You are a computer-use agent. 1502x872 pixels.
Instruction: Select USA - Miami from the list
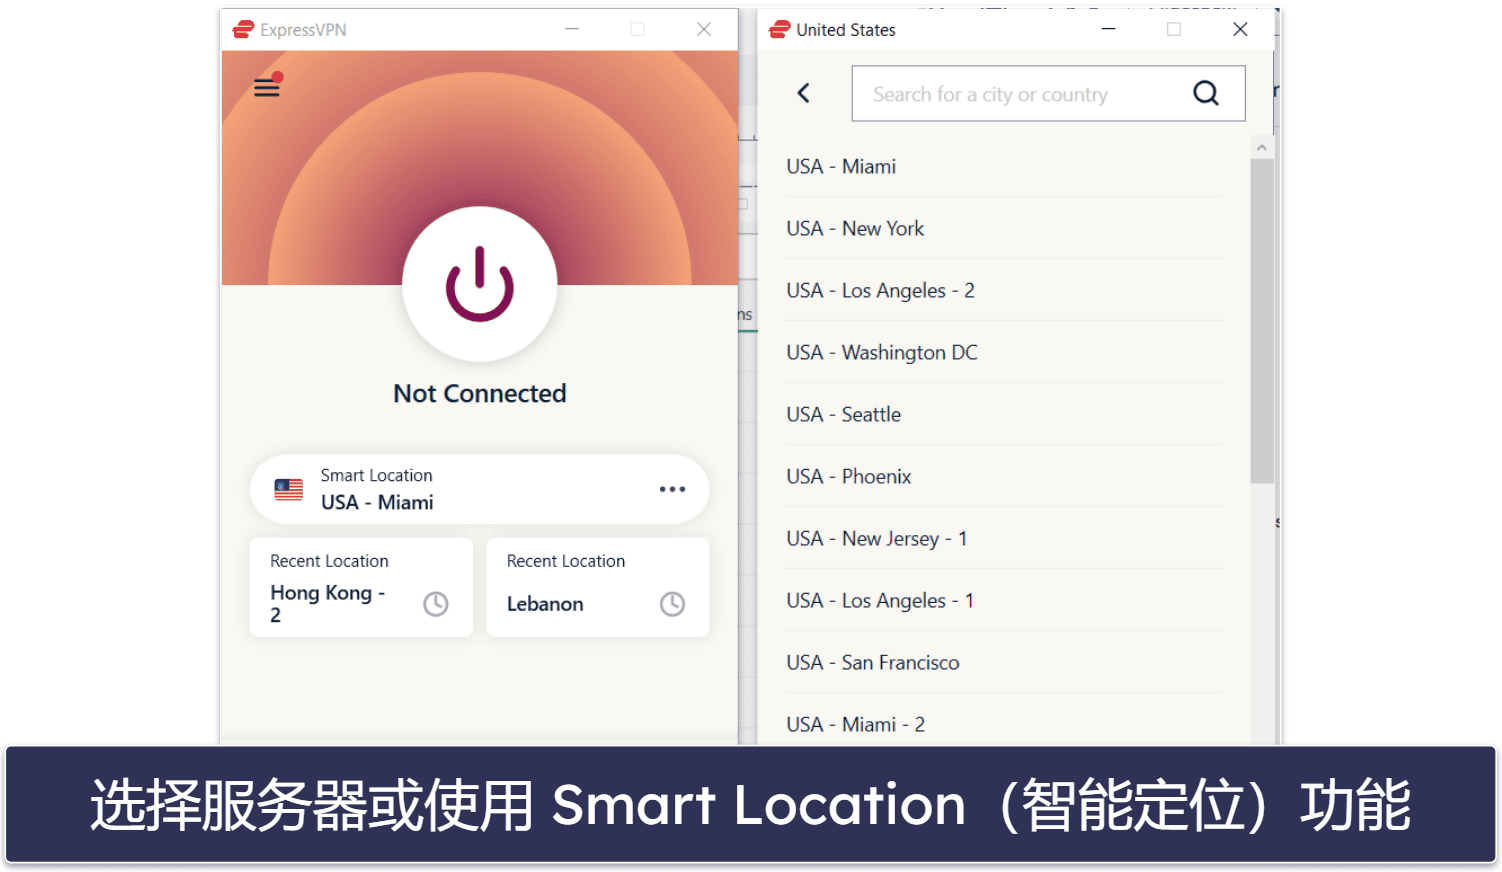(x=1003, y=167)
